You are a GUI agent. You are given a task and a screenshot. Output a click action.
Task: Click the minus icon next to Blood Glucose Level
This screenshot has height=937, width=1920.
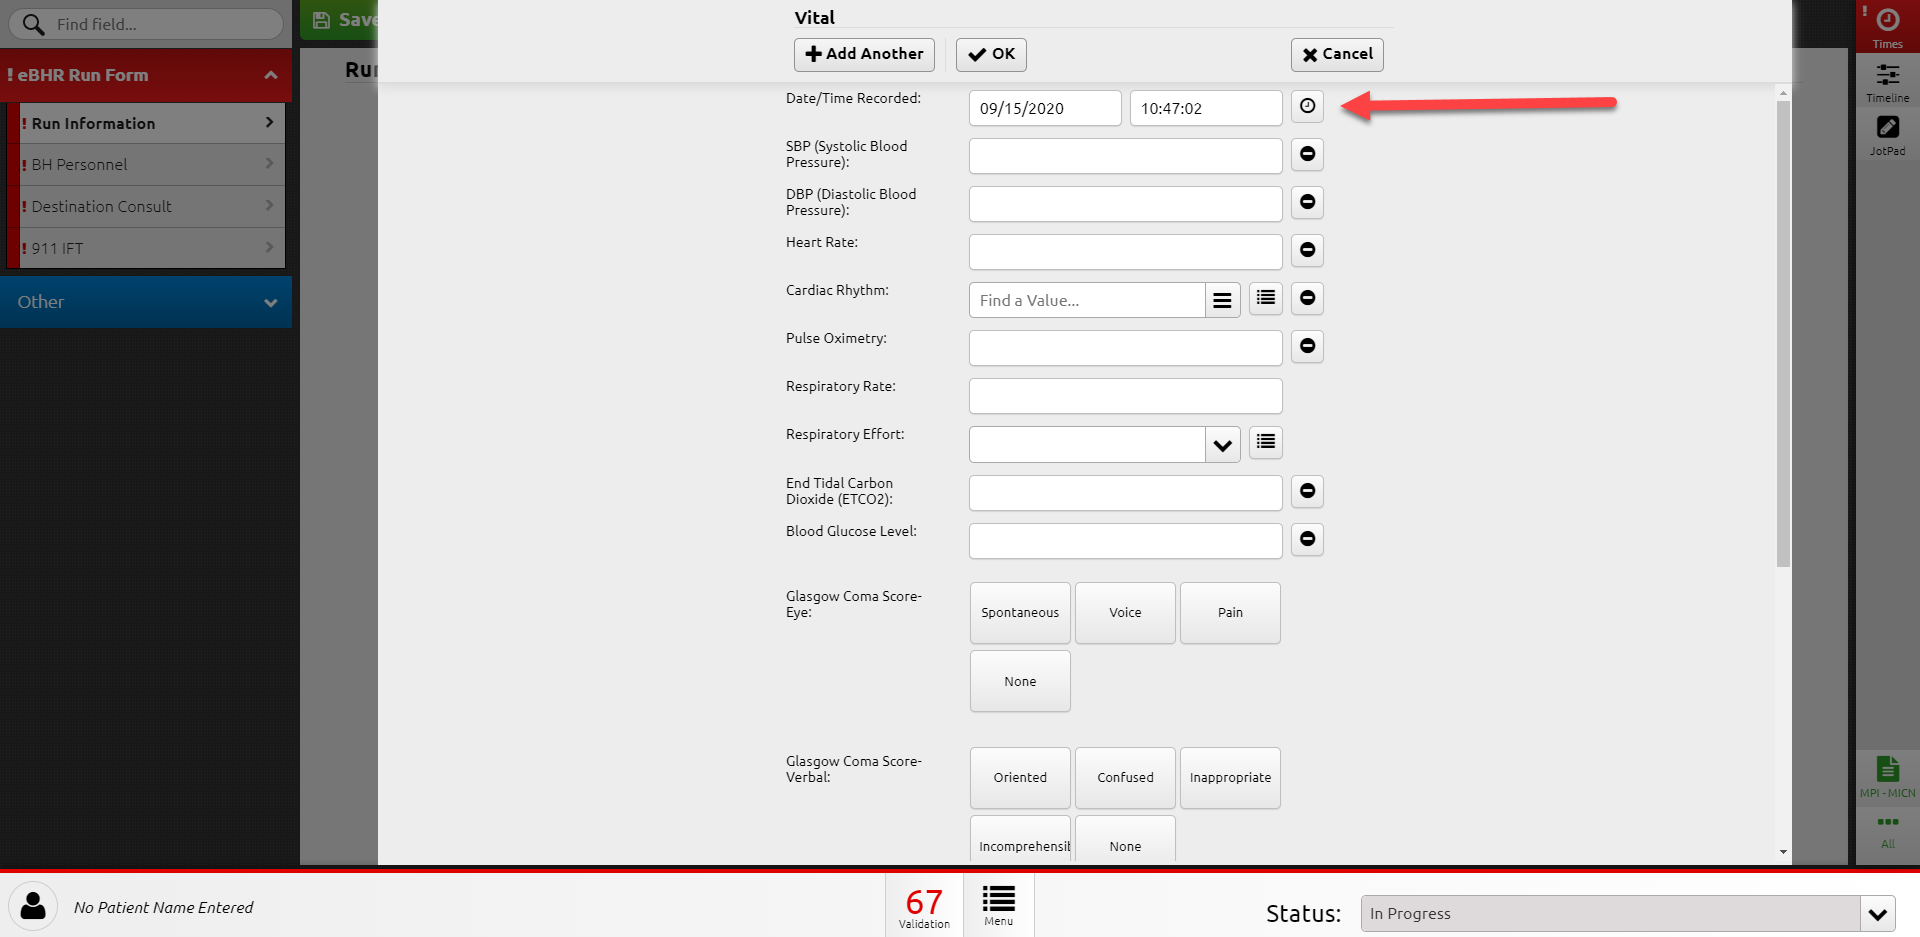point(1307,539)
